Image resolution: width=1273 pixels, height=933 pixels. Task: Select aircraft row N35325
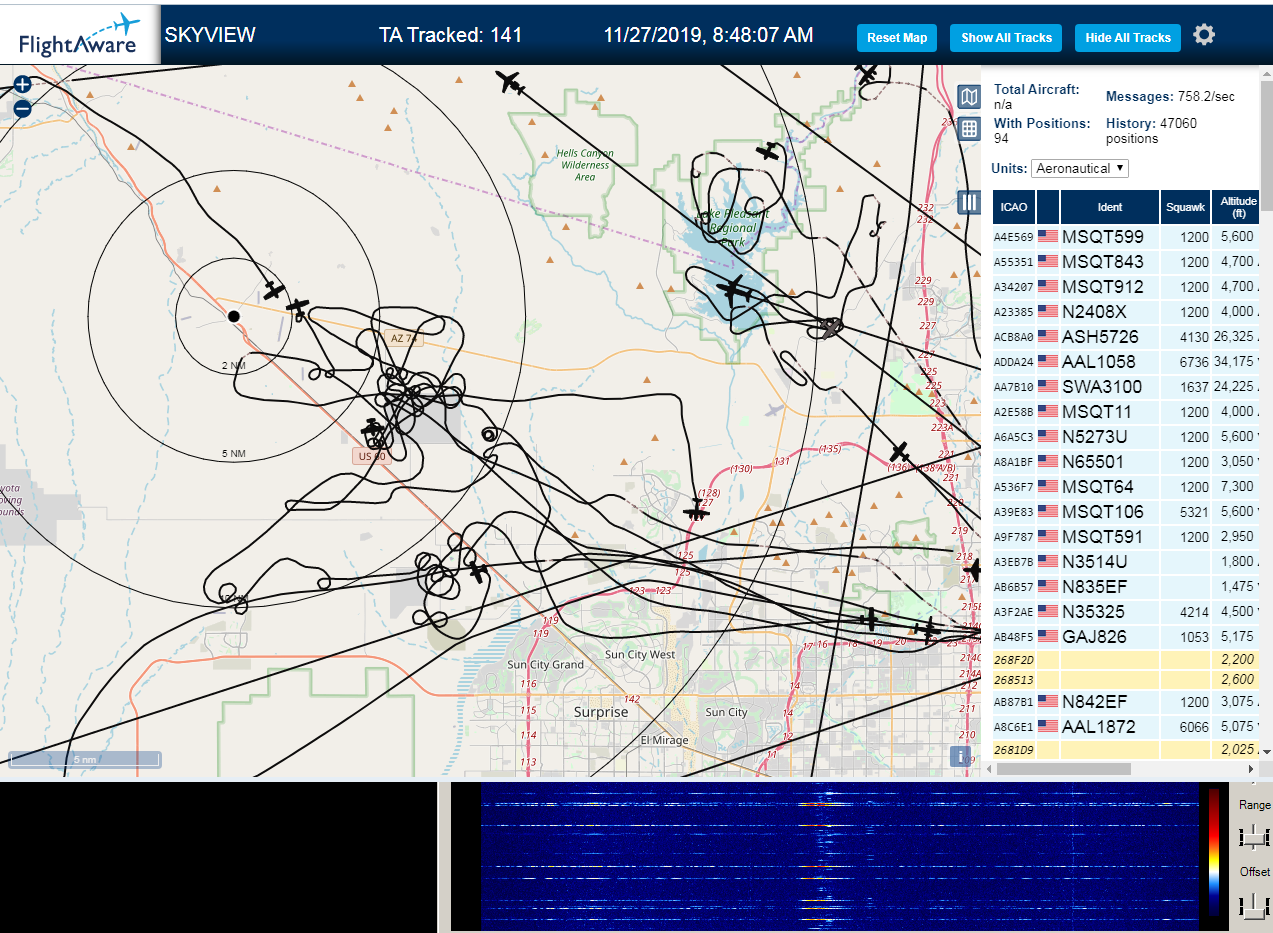coord(1126,612)
